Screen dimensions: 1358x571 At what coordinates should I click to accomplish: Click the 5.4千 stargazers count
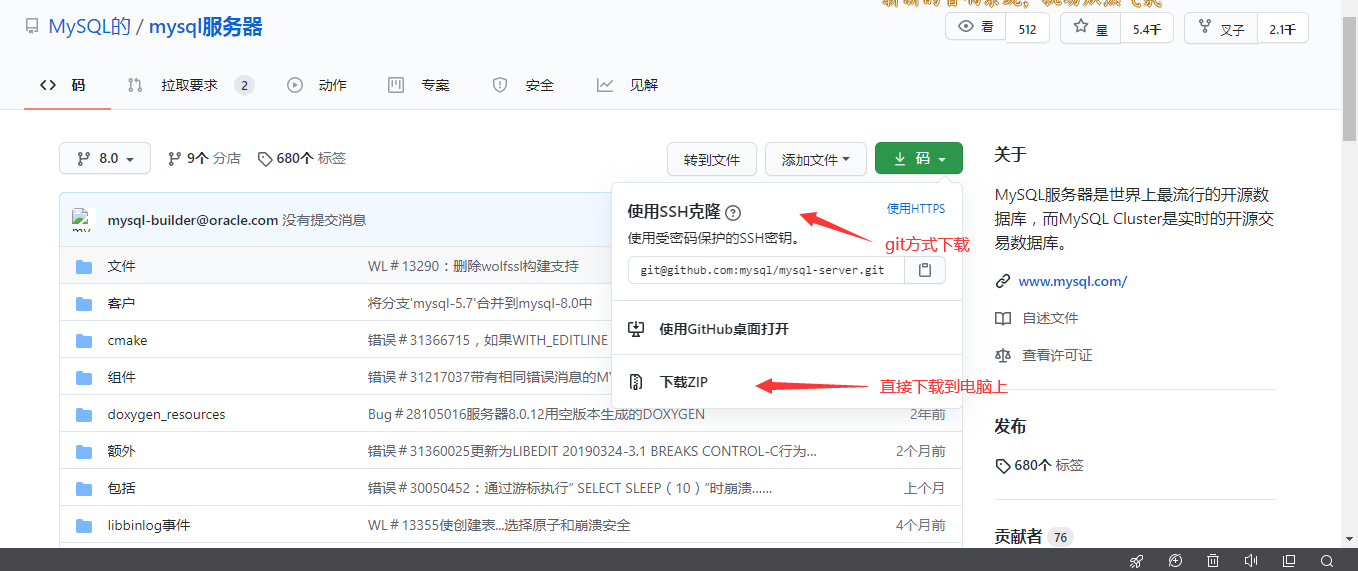click(1147, 29)
